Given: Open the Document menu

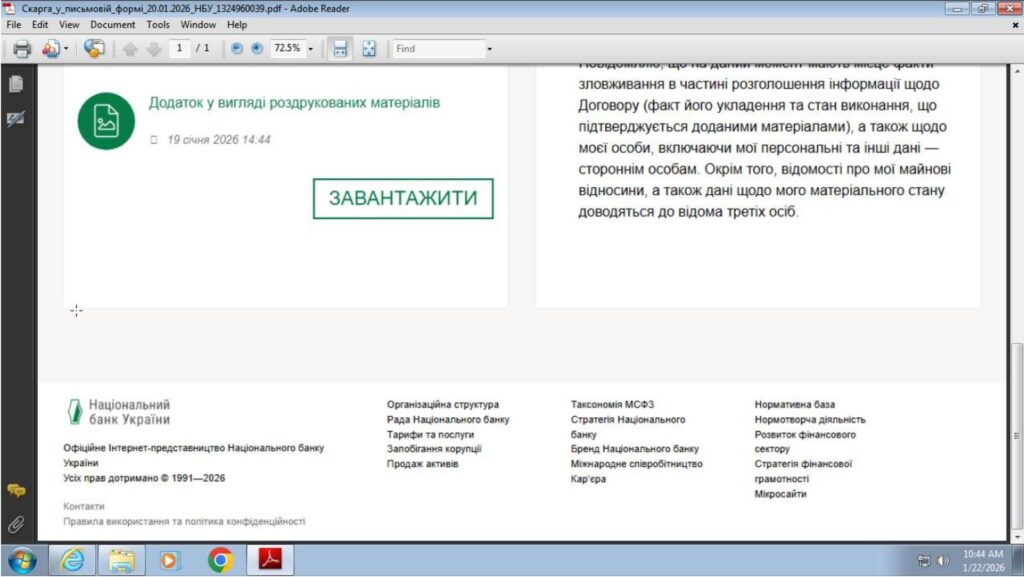Looking at the screenshot, I should coord(112,24).
